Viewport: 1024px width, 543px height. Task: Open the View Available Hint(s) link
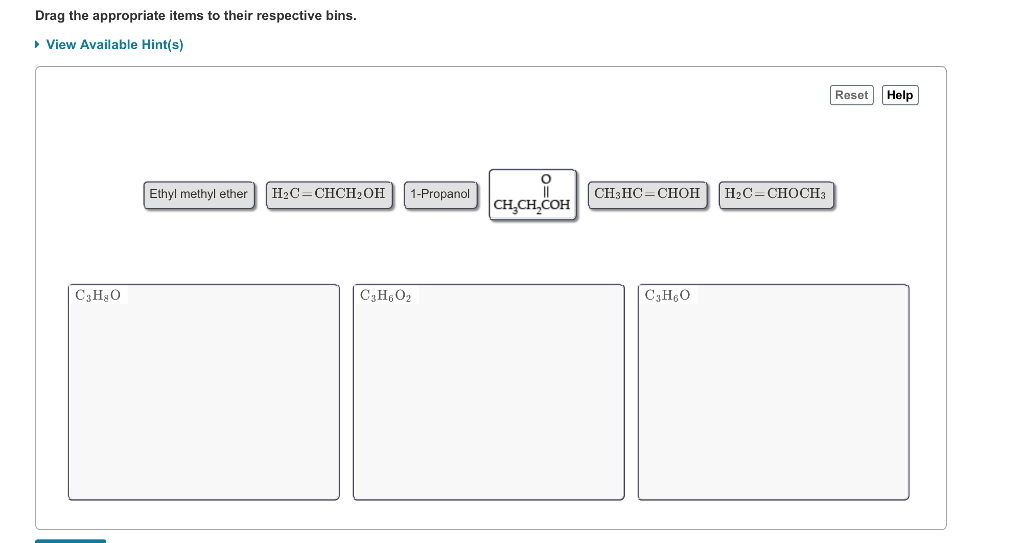(x=114, y=44)
